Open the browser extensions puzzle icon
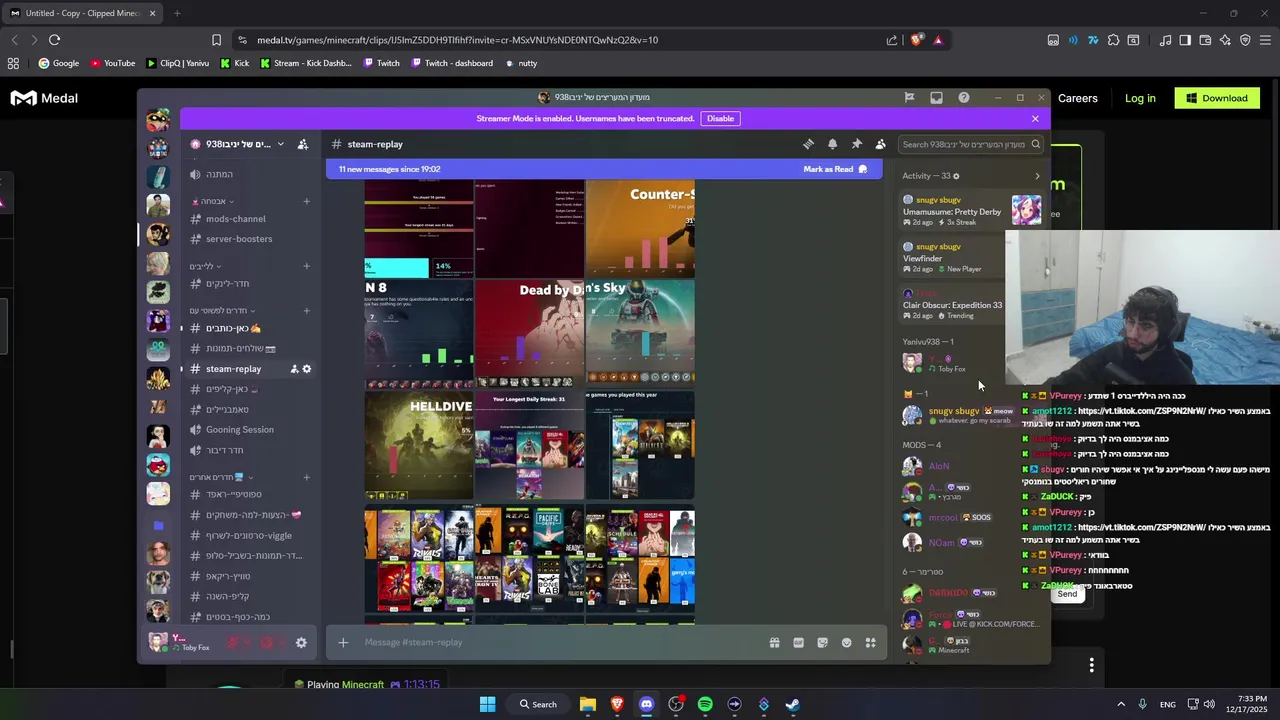The width and height of the screenshot is (1280, 720). click(1113, 40)
